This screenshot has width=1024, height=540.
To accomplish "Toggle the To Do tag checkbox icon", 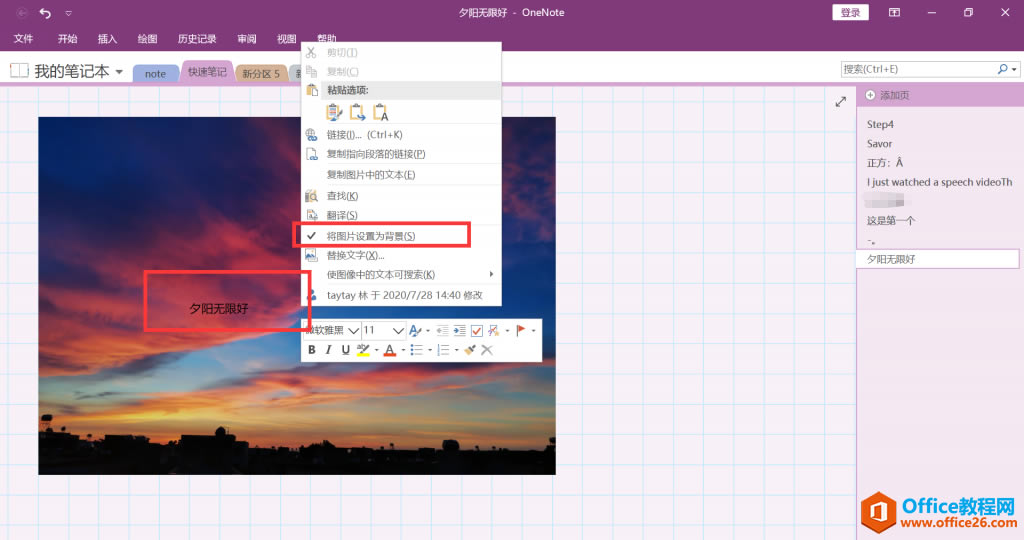I will (477, 330).
